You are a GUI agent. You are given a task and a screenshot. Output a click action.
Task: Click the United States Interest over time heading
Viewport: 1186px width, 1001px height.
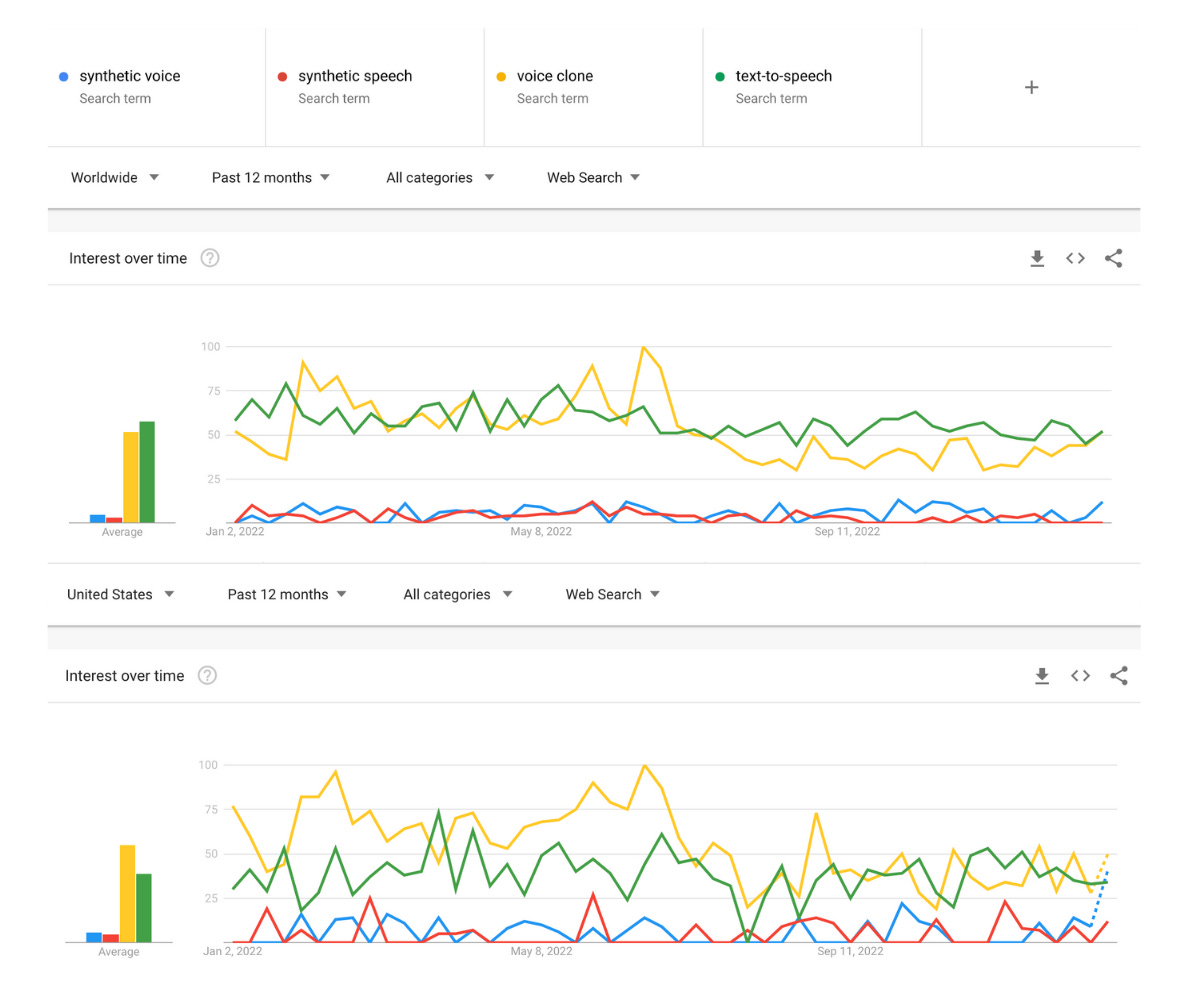[125, 676]
